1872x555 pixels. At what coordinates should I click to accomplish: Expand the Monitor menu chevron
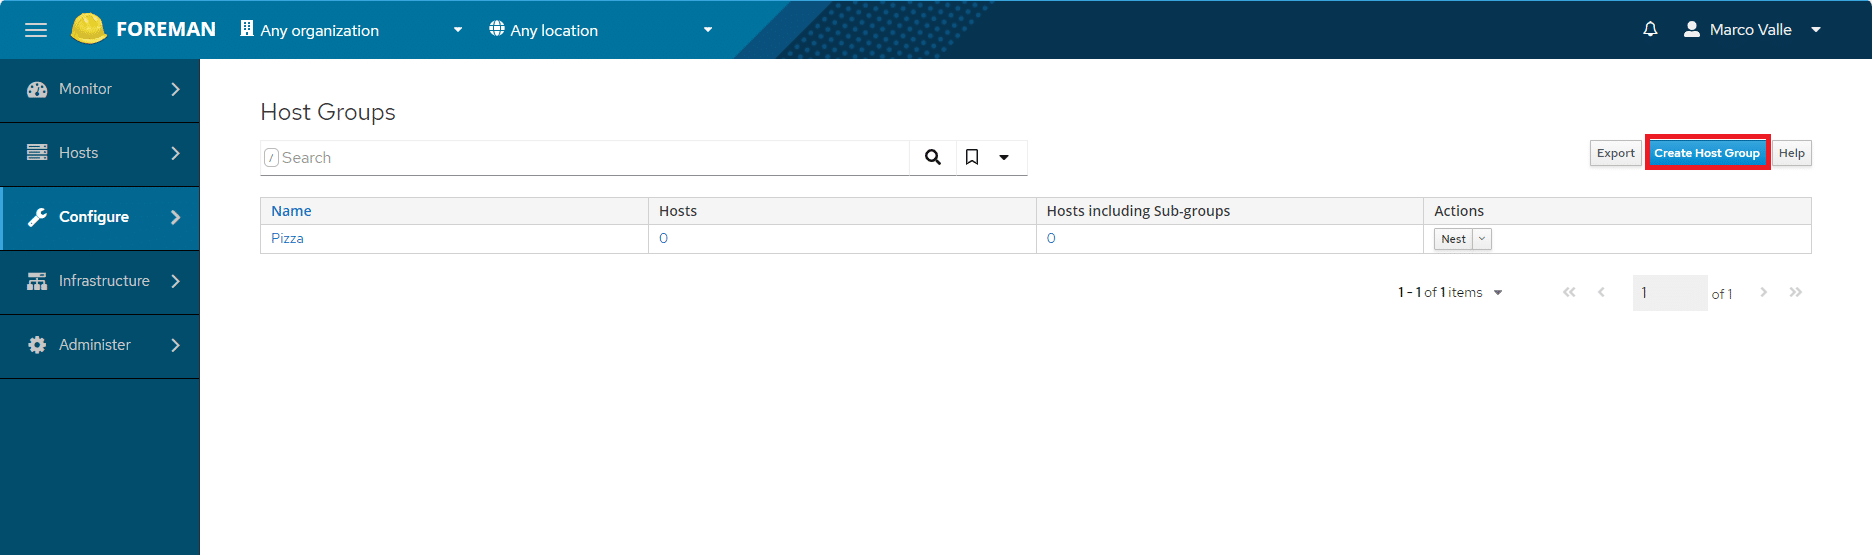click(176, 89)
